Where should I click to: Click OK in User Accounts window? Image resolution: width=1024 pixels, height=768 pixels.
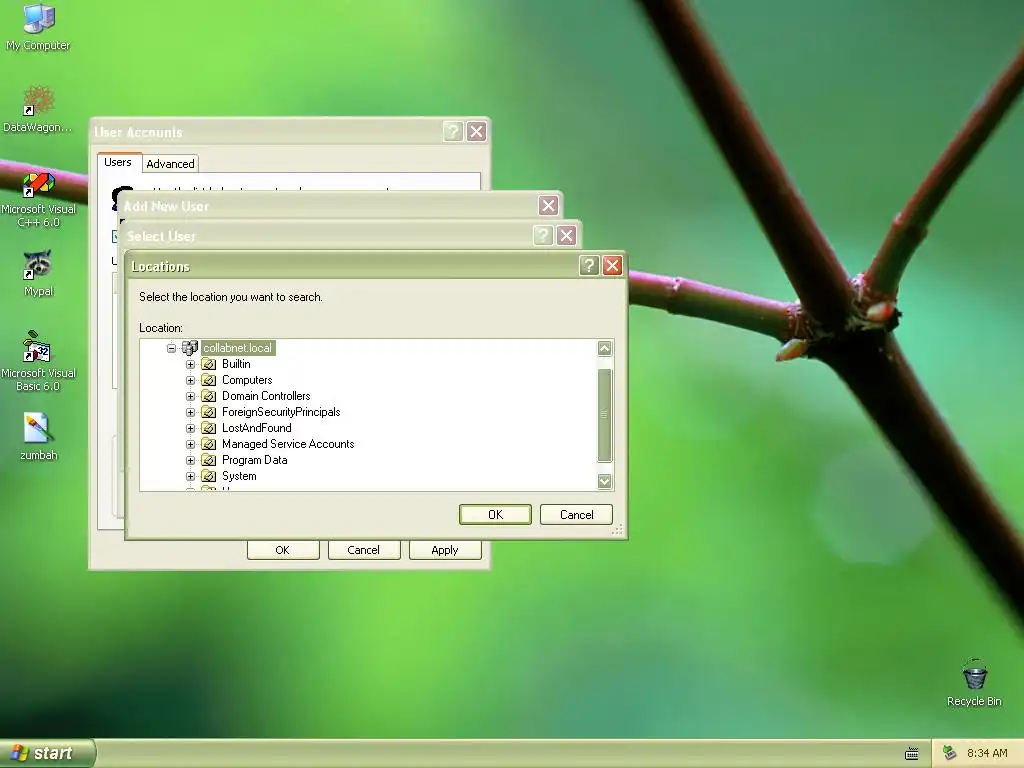coord(283,550)
